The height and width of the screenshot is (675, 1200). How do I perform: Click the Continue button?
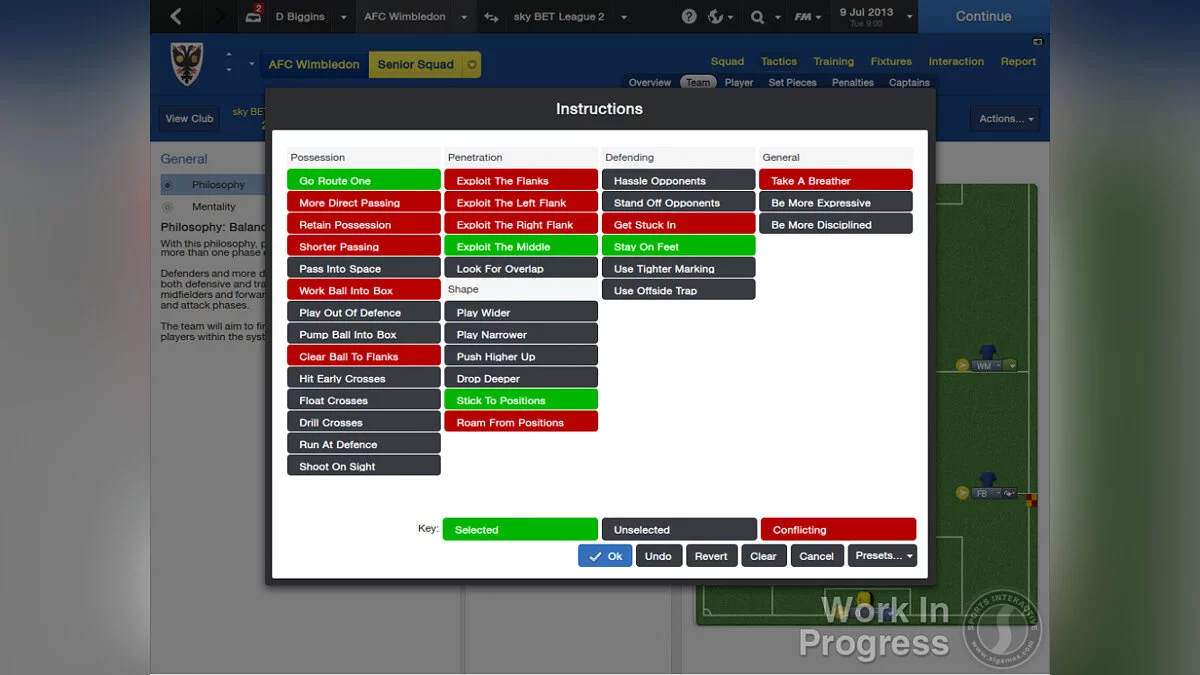[x=983, y=16]
